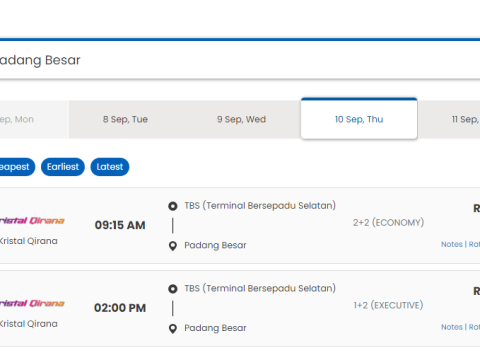This screenshot has width=480, height=360.
Task: Click Kristal Qirana operator name, 02:00 PM trip
Action: click(x=29, y=323)
